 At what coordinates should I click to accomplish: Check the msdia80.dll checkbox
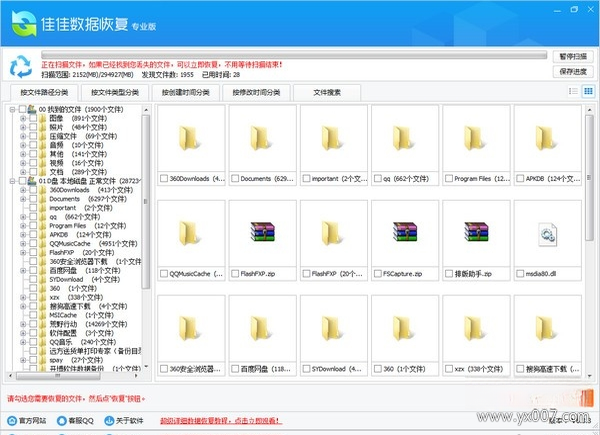(520, 274)
